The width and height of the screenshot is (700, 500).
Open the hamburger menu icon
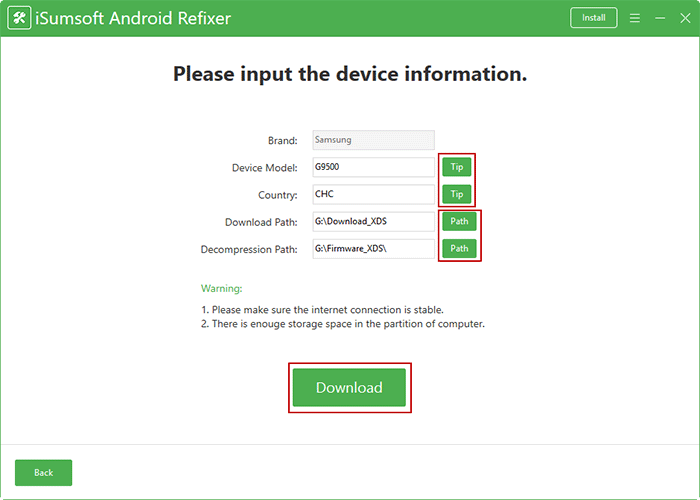tap(635, 18)
